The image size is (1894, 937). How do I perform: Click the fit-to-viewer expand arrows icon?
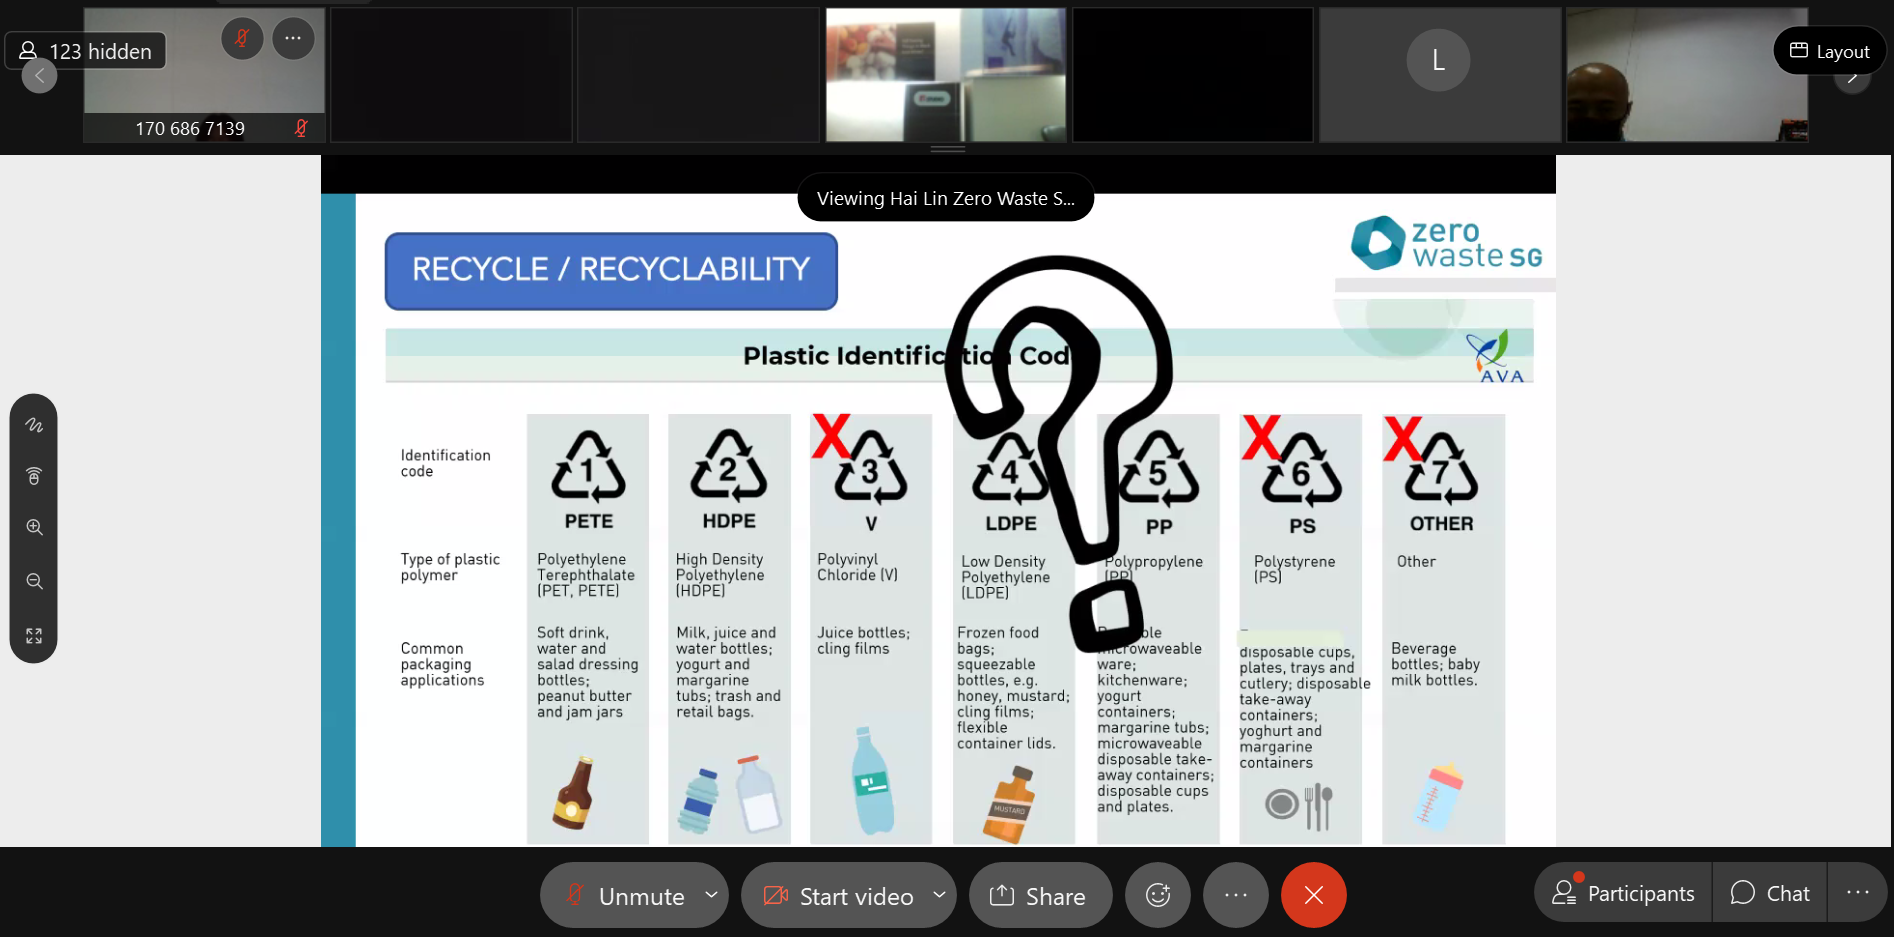(34, 636)
